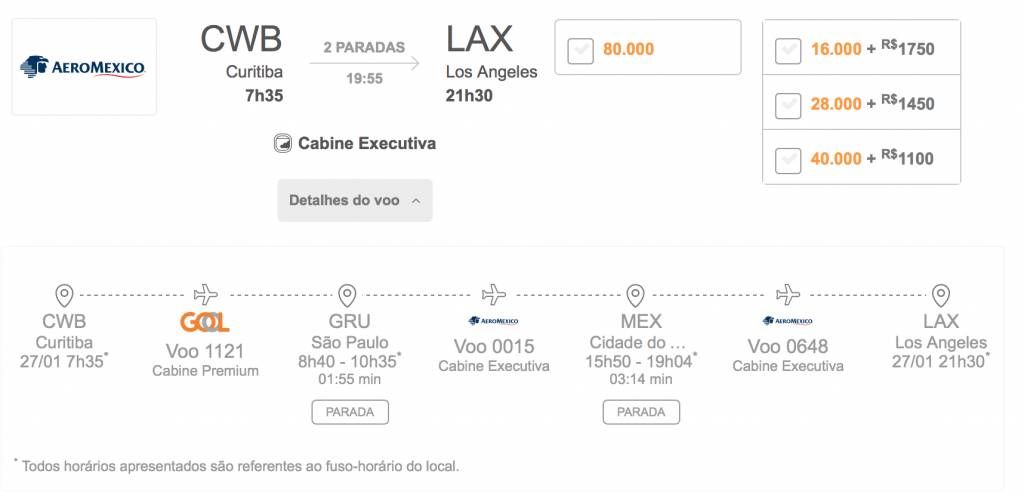The height and width of the screenshot is (495, 1024).
Task: Click the GRU São Paulo location pin icon
Action: tap(347, 295)
